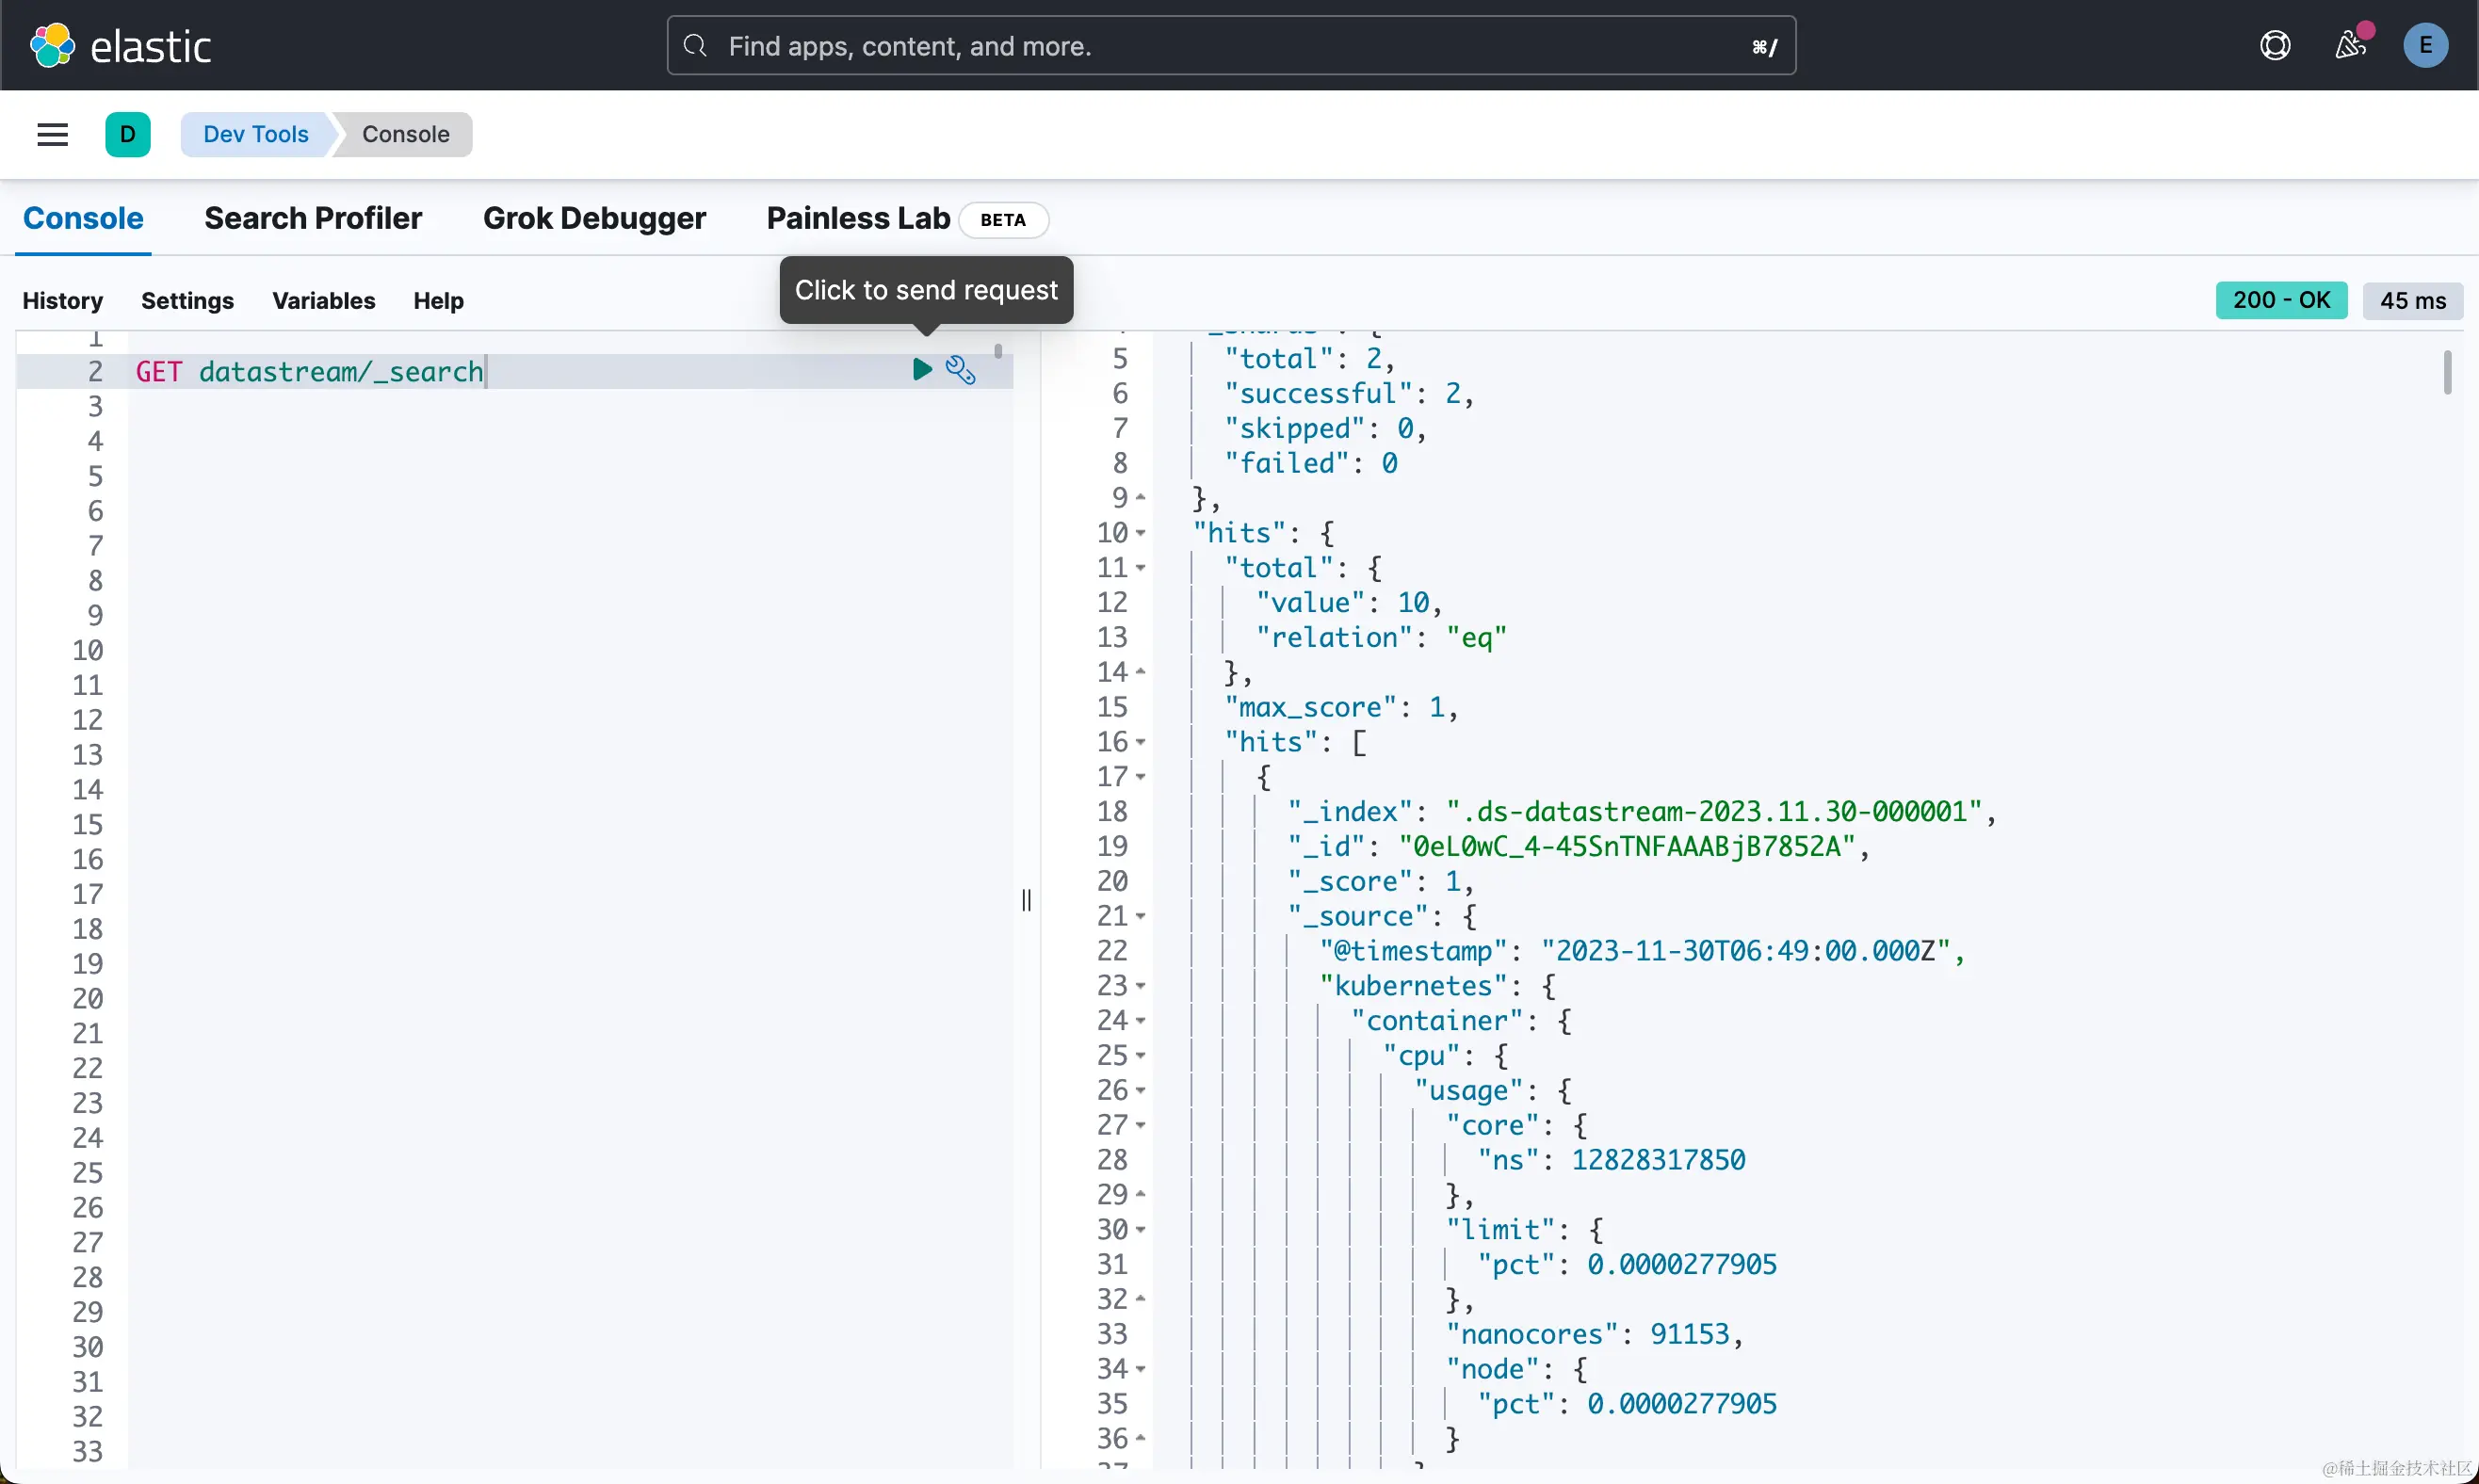Collapse the "_source" object on line 21
2479x1484 pixels.
1141,916
